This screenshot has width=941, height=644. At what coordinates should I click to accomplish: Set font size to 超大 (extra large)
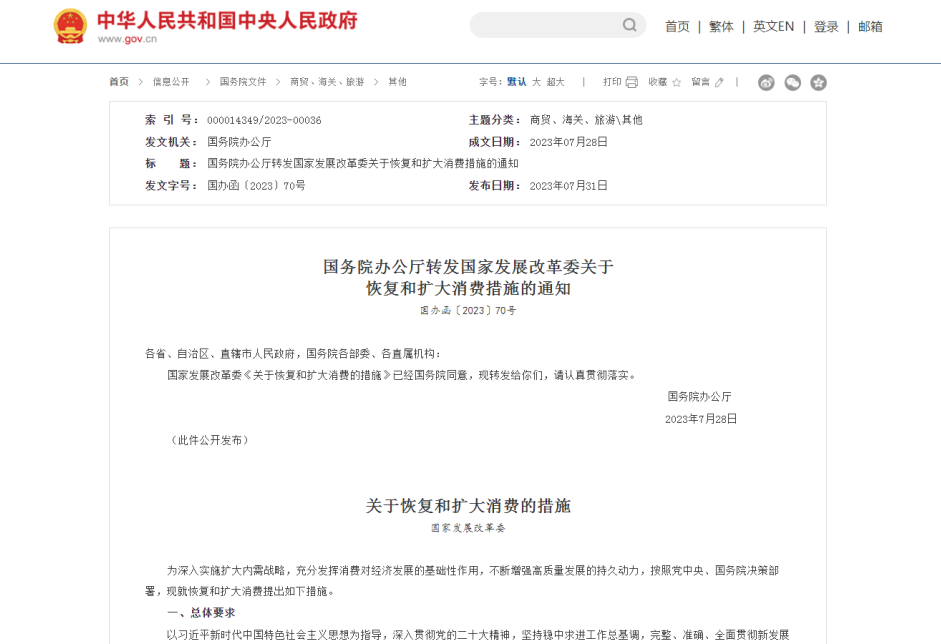(556, 82)
